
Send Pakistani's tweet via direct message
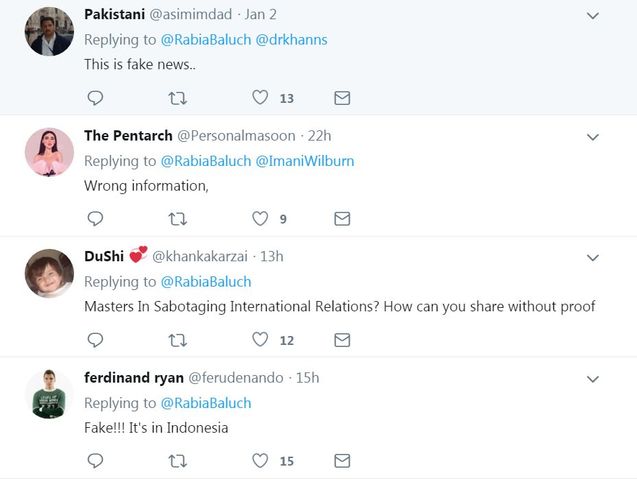(342, 98)
